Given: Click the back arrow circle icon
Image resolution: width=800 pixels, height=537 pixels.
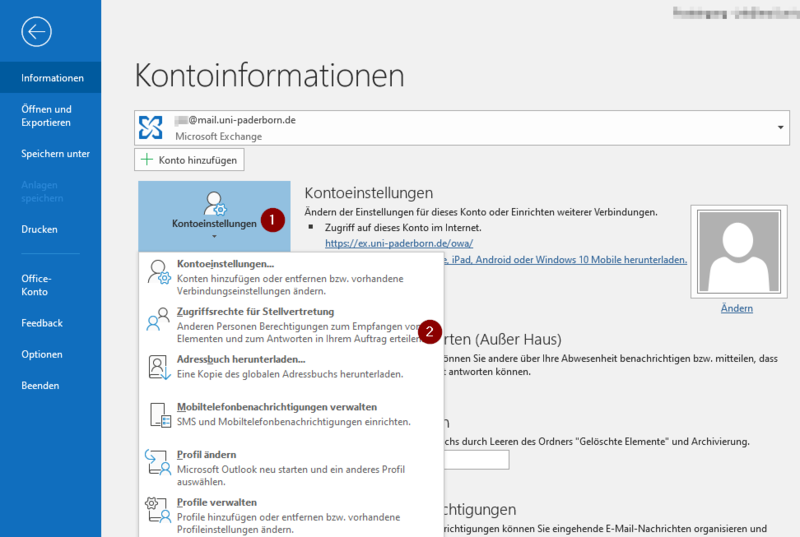Looking at the screenshot, I should point(36,32).
